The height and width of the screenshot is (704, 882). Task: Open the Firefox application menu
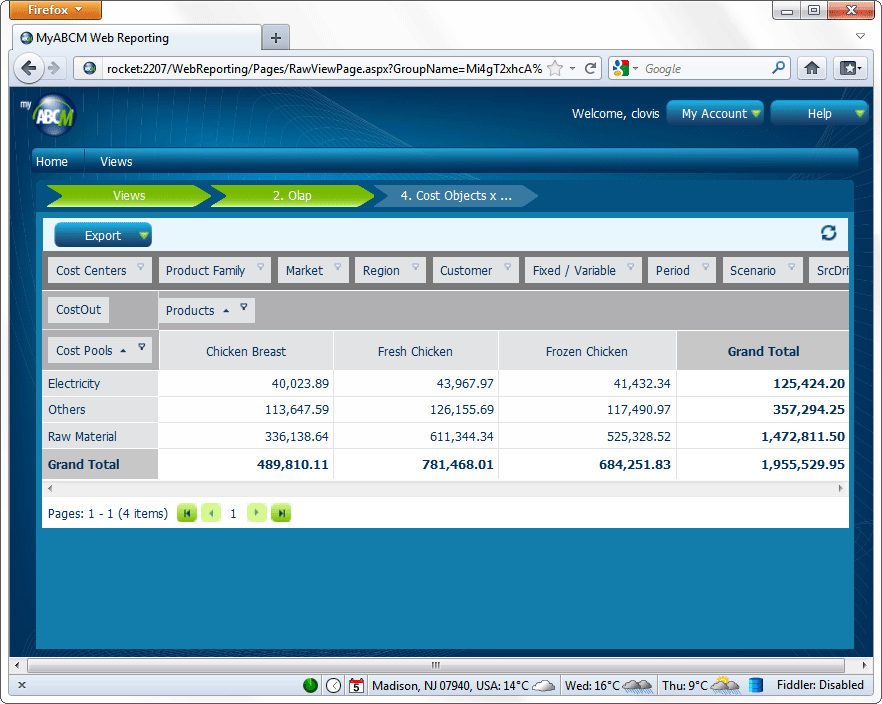[55, 10]
